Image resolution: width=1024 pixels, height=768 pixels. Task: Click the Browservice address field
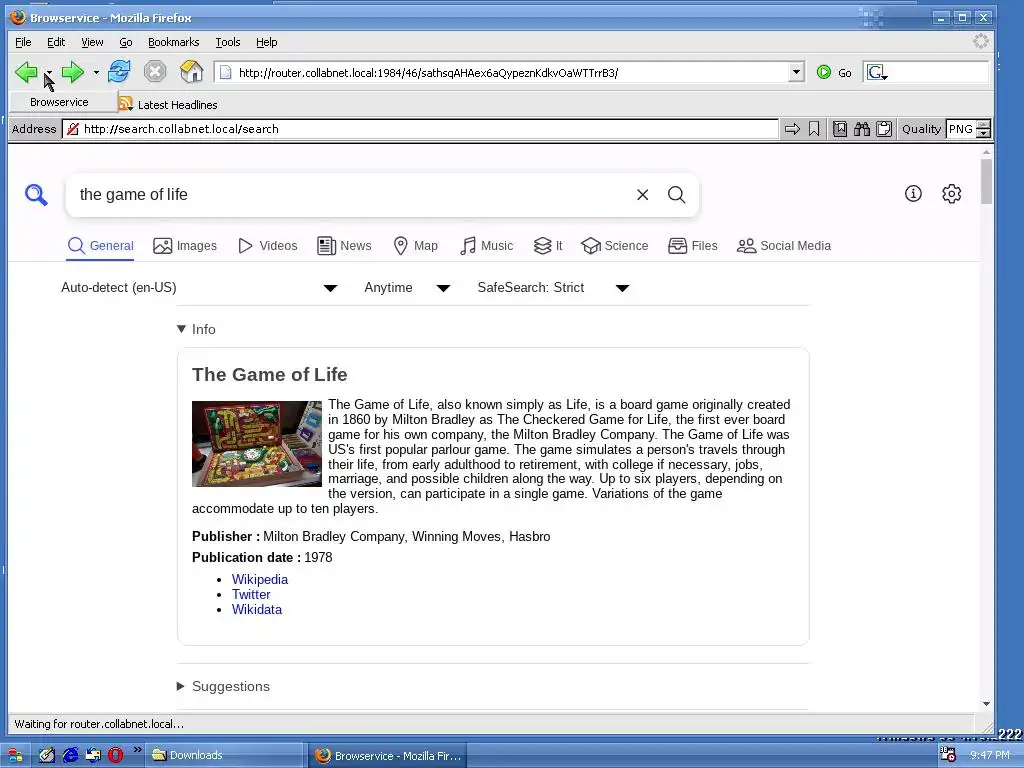point(420,129)
